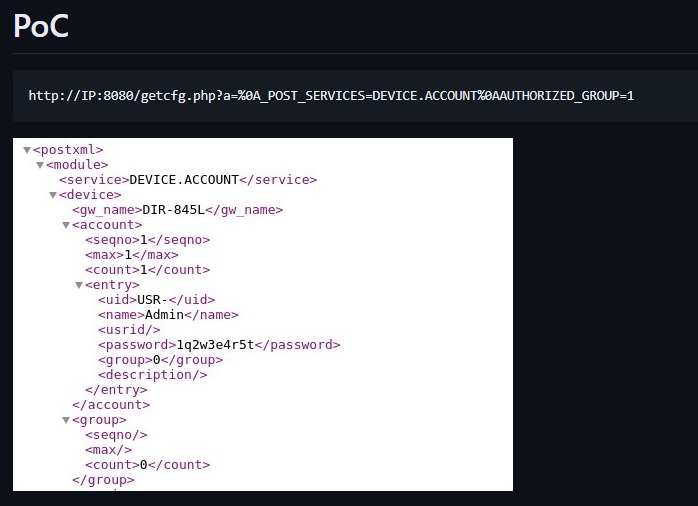Click the count 0 line under group
This screenshot has width=698, height=506.
(147, 465)
